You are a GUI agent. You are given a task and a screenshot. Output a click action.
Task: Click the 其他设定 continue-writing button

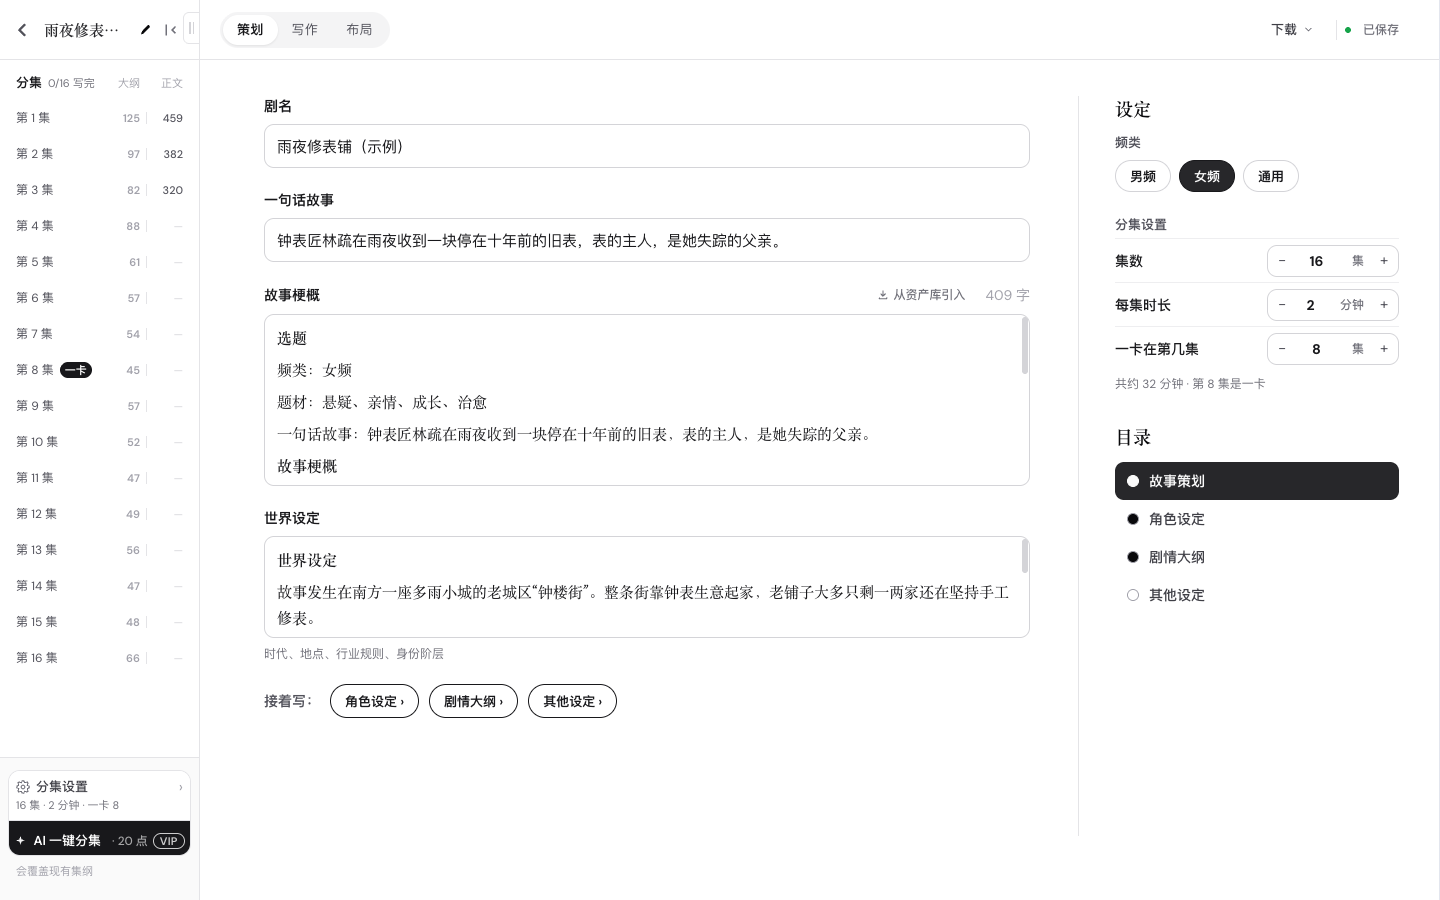pyautogui.click(x=572, y=701)
